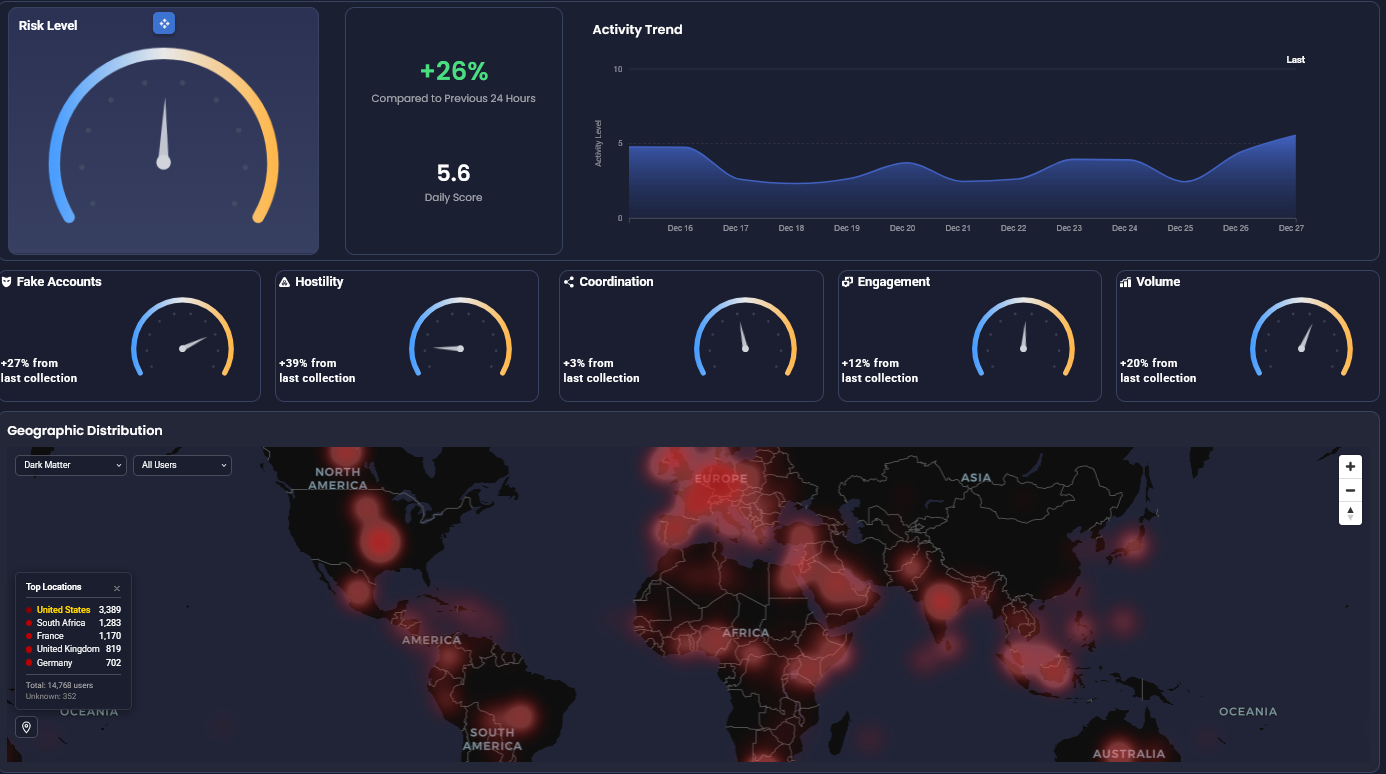Viewport: 1386px width, 774px height.
Task: Click the +12% from last collection text
Action: tap(880, 371)
